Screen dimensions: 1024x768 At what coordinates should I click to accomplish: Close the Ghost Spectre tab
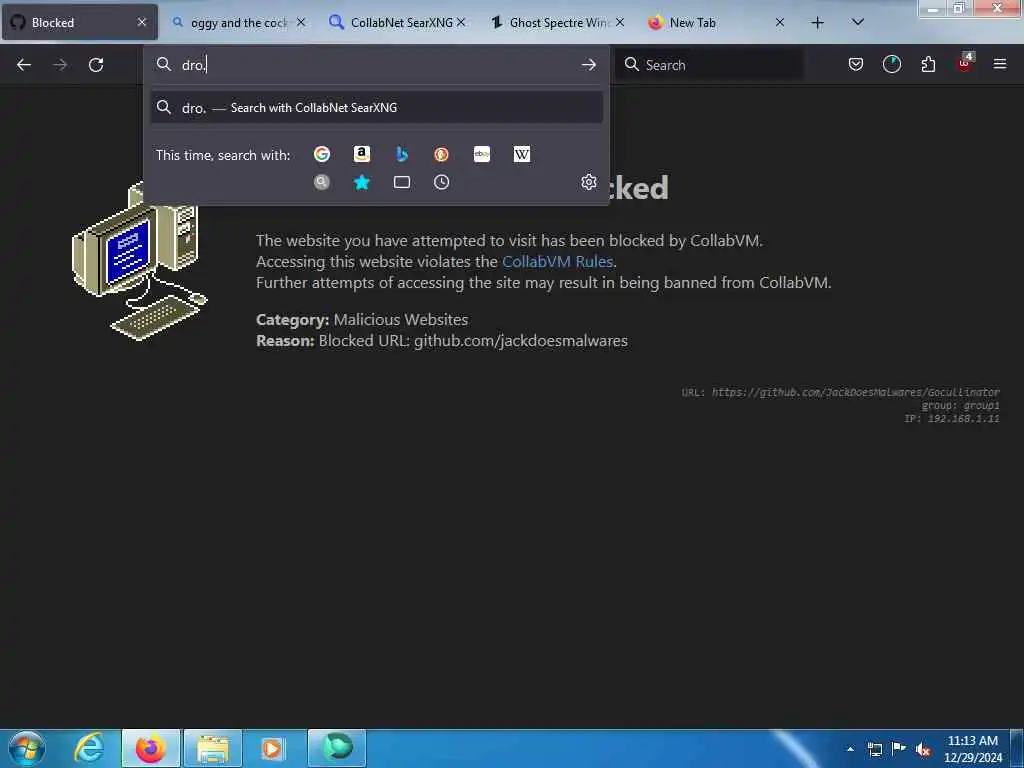pyautogui.click(x=620, y=22)
